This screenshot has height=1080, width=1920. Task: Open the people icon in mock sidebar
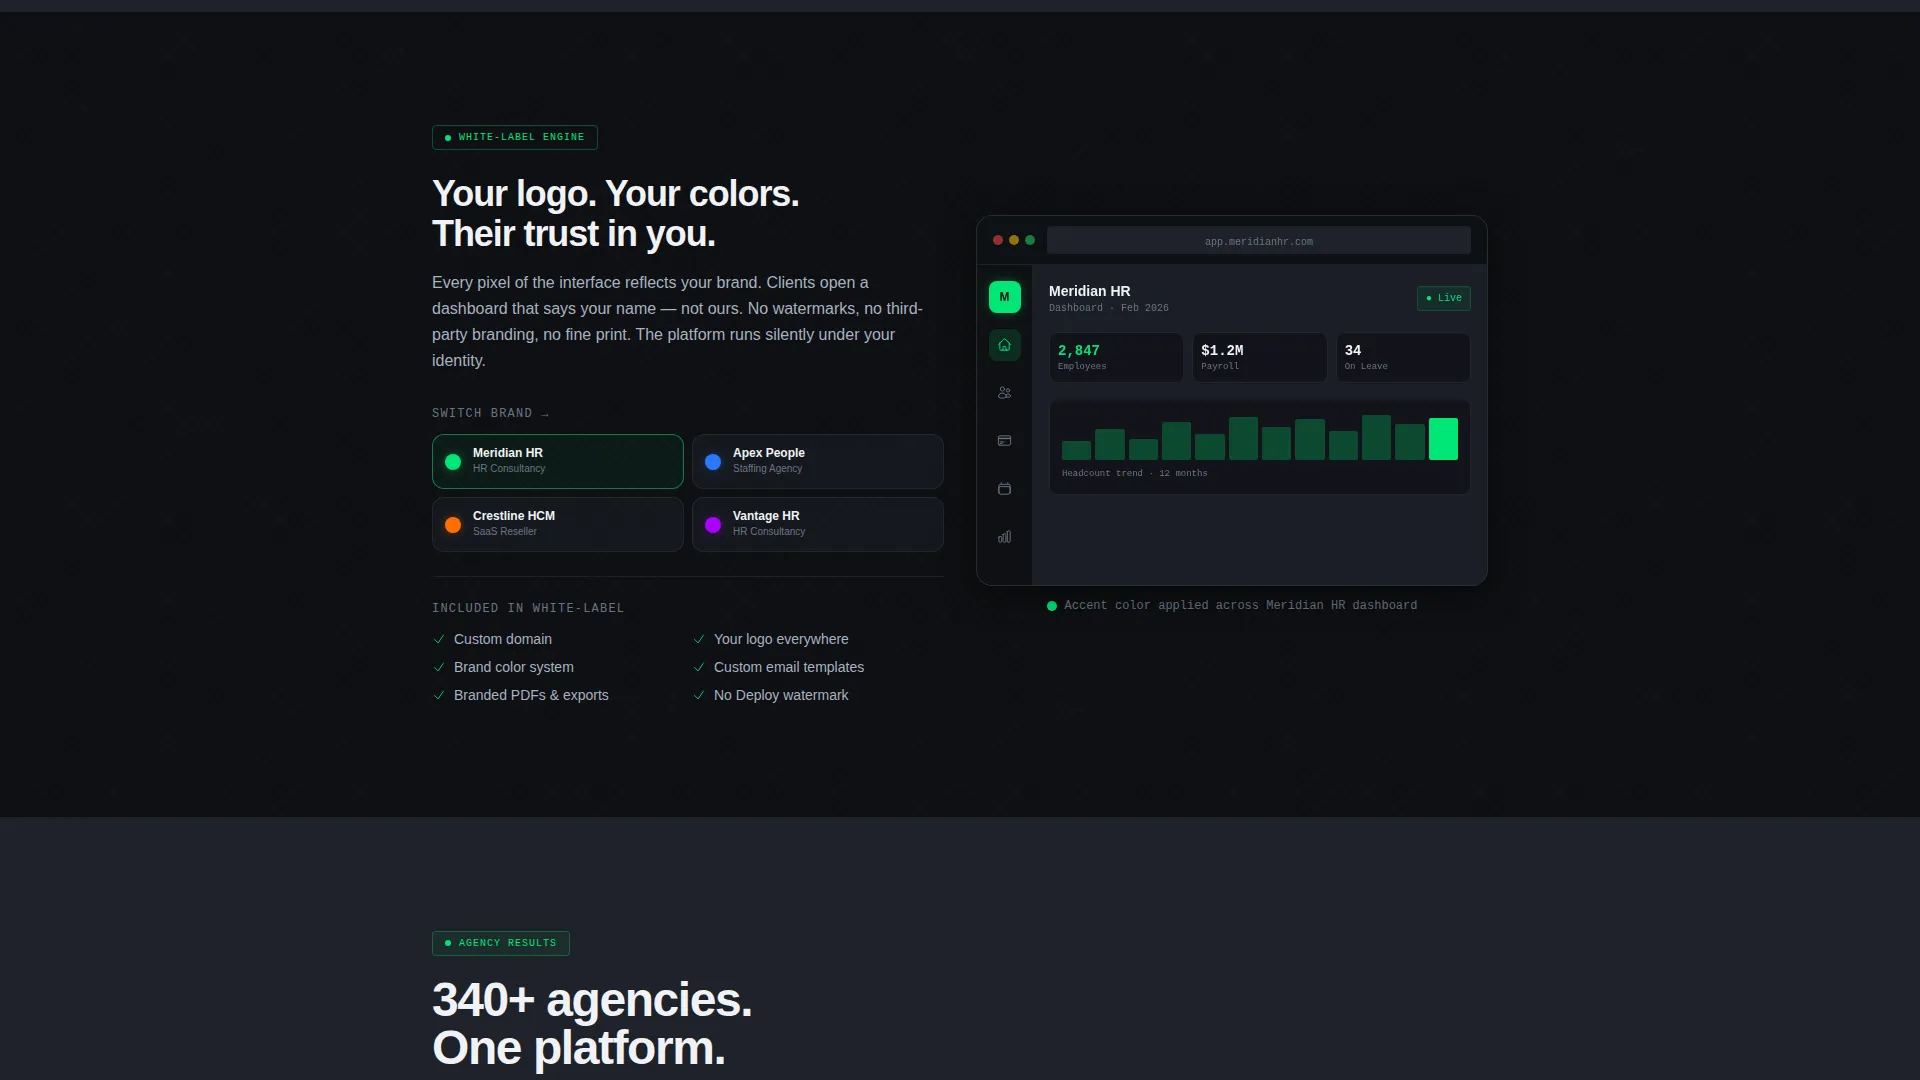pos(1004,393)
